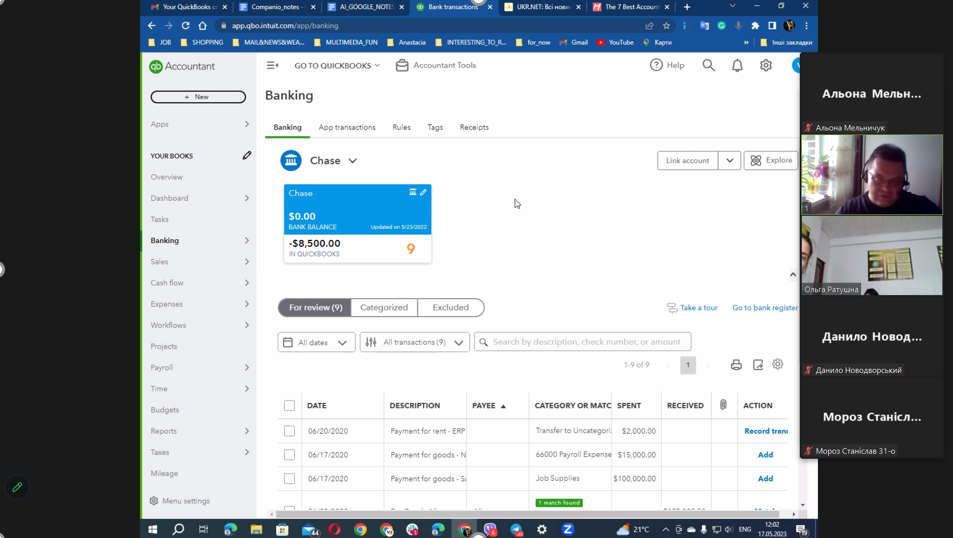
Task: Click the Explore button
Action: (771, 160)
